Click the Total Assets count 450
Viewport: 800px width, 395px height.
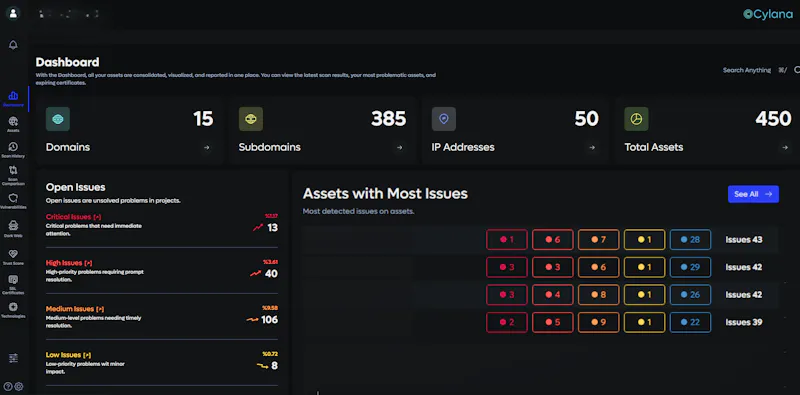pyautogui.click(x=773, y=119)
